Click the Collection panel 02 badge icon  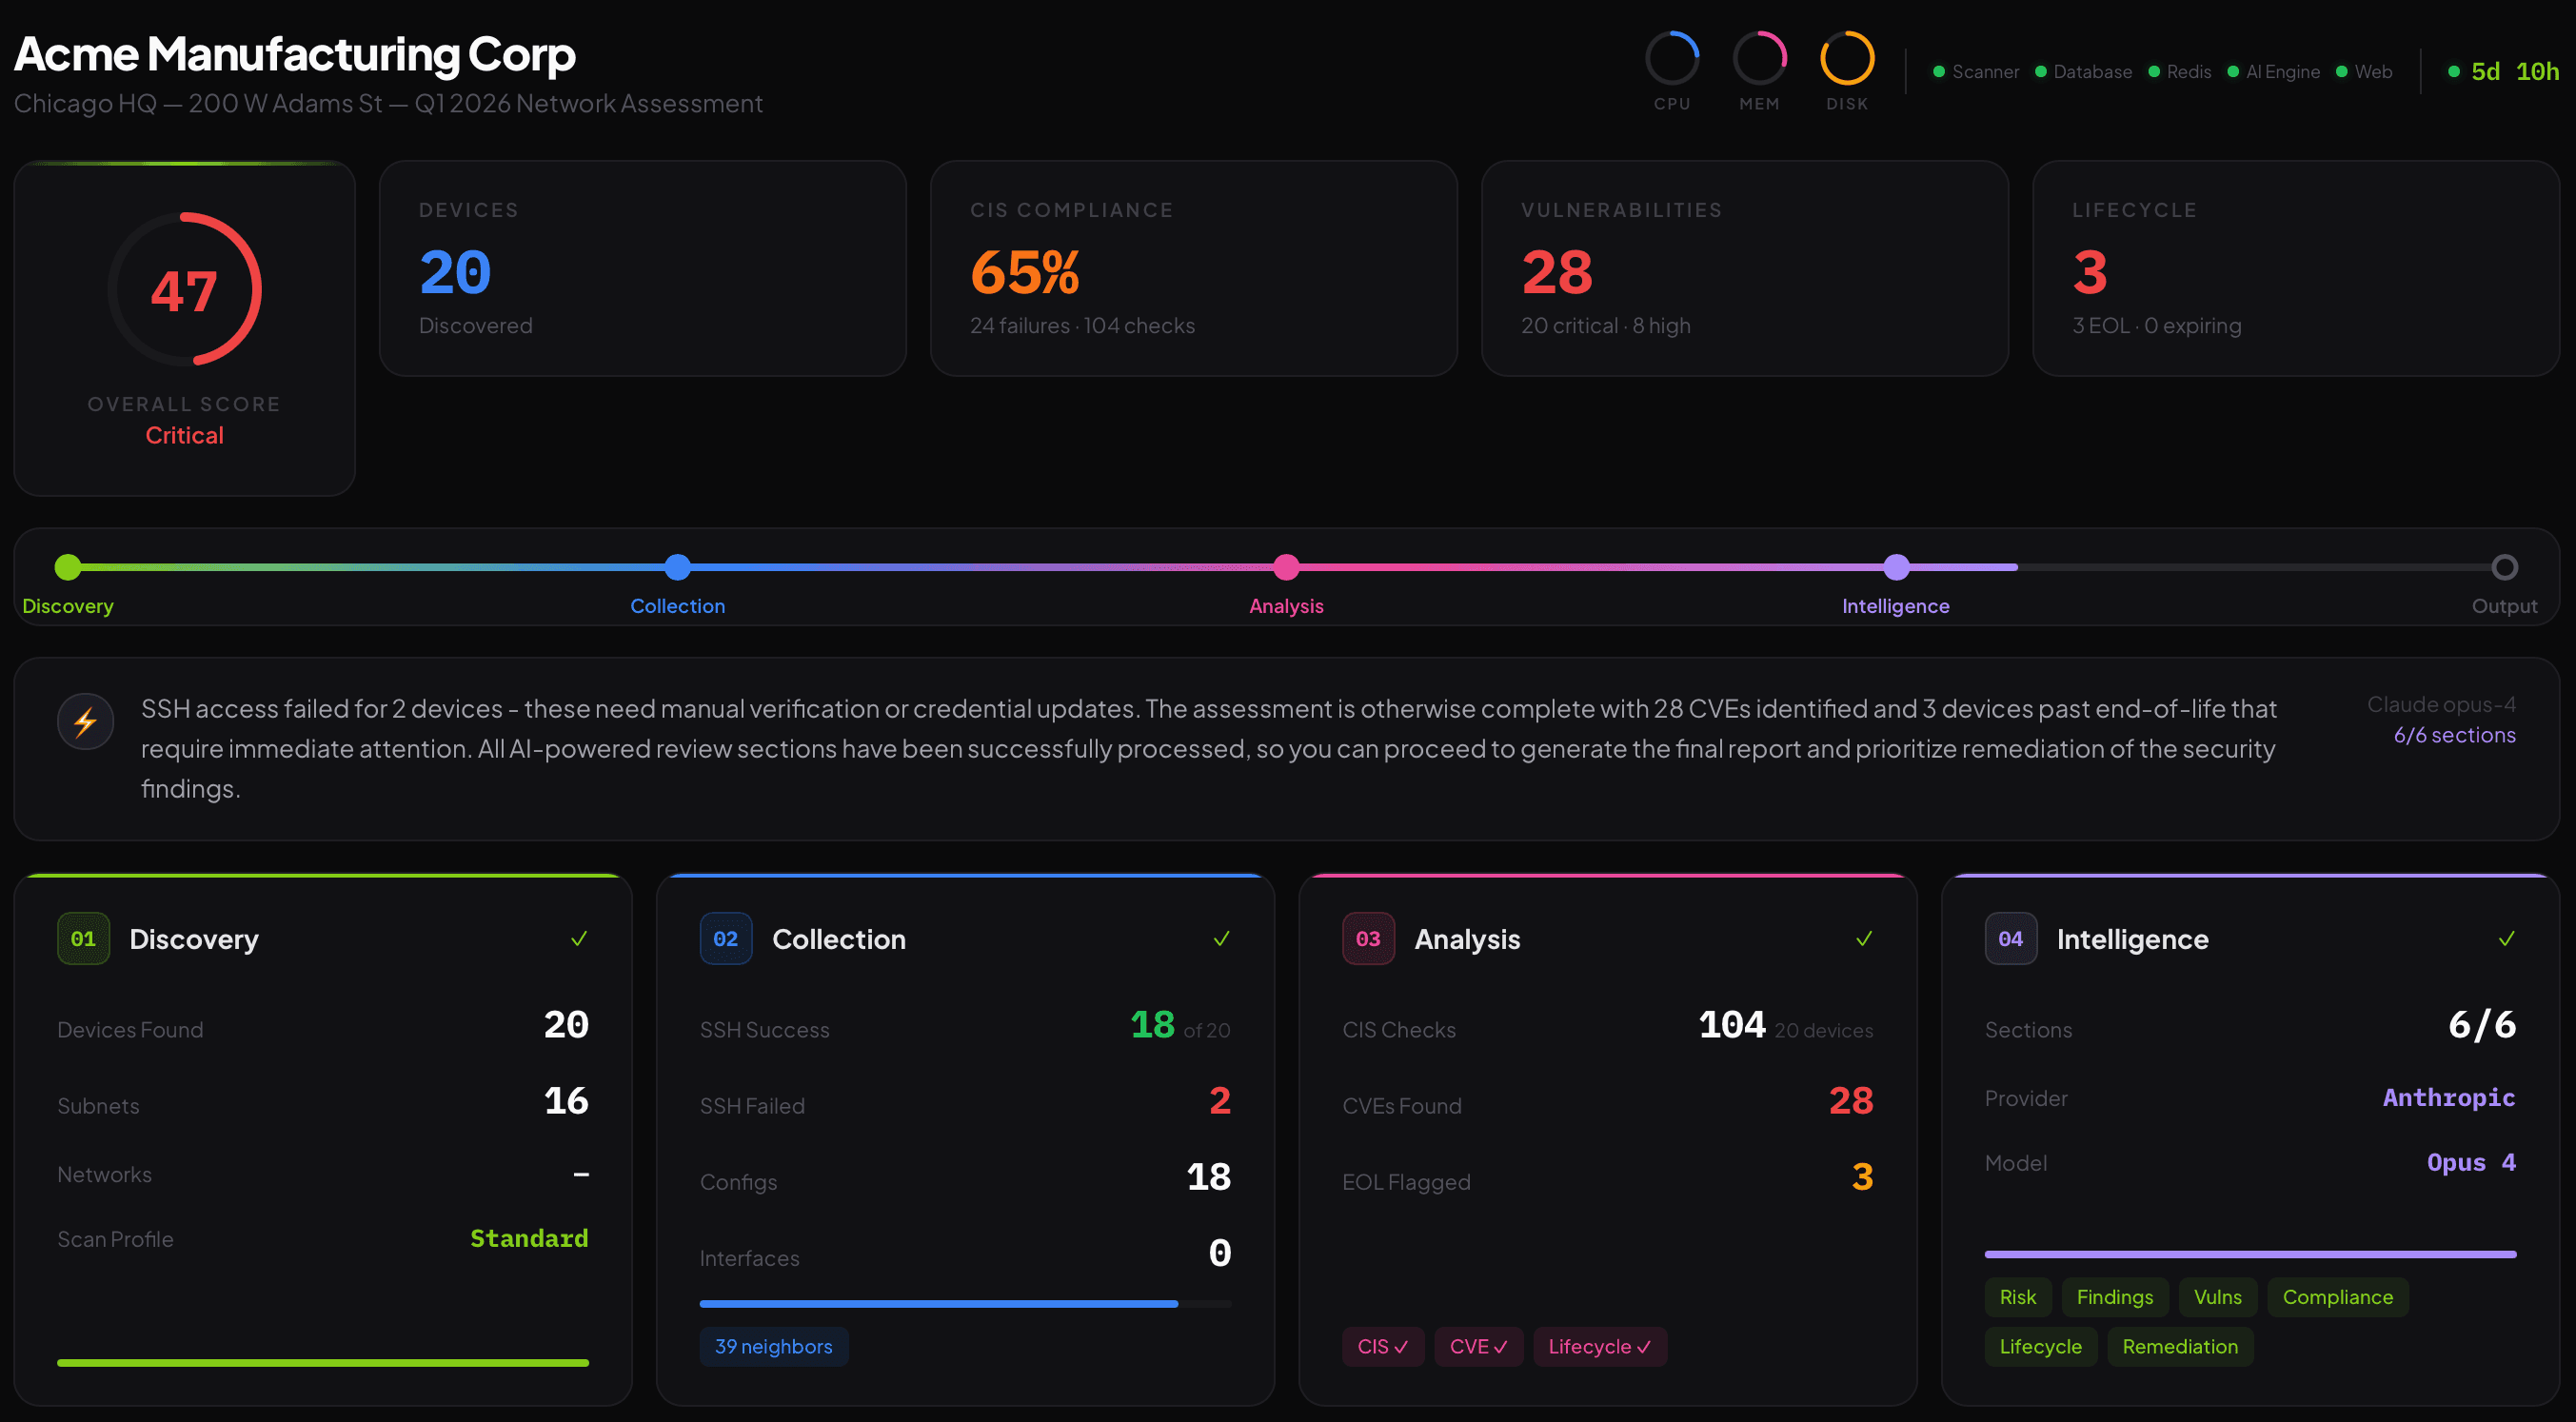[726, 938]
